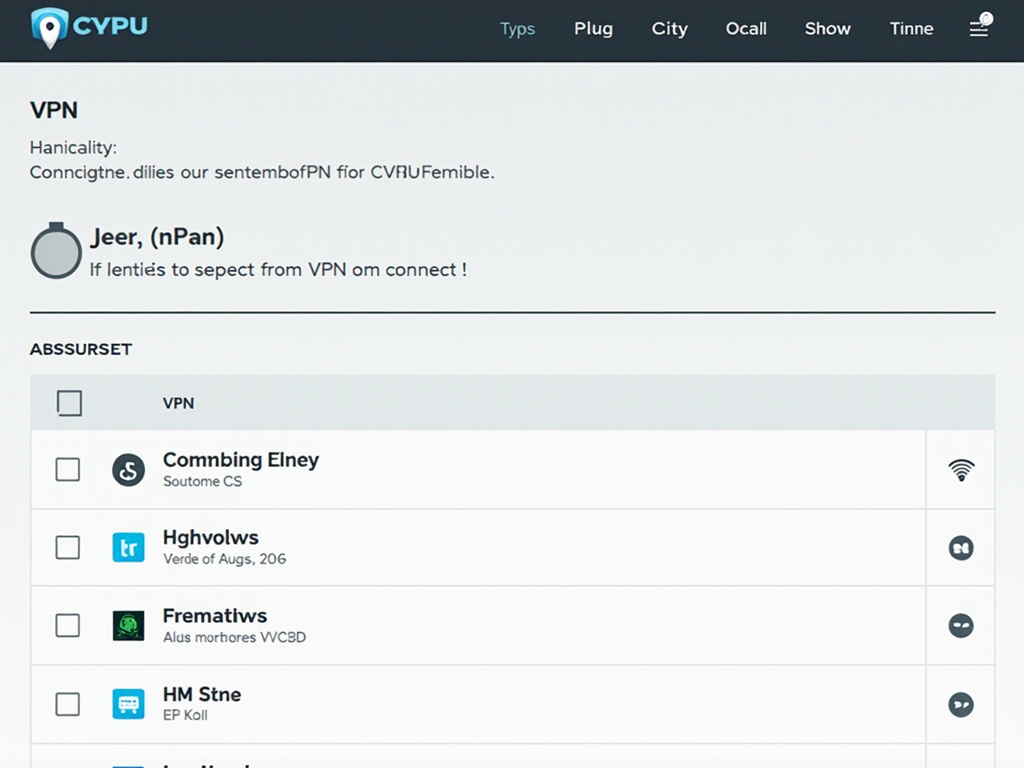Click the VPN column header
This screenshot has height=768, width=1024.
(x=178, y=403)
